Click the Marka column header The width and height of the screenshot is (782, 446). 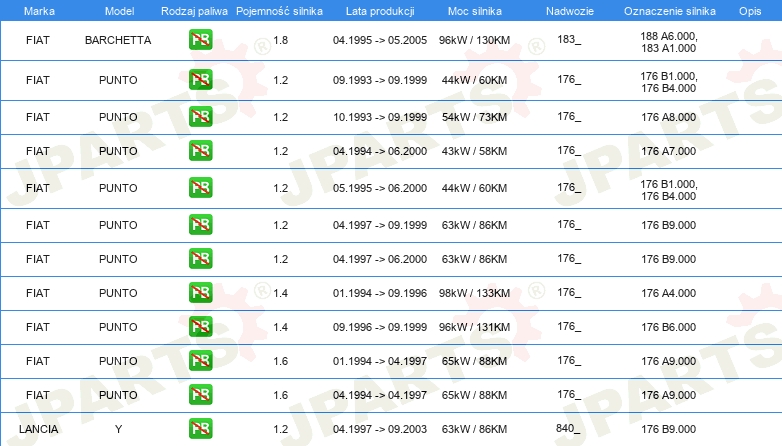pos(39,11)
